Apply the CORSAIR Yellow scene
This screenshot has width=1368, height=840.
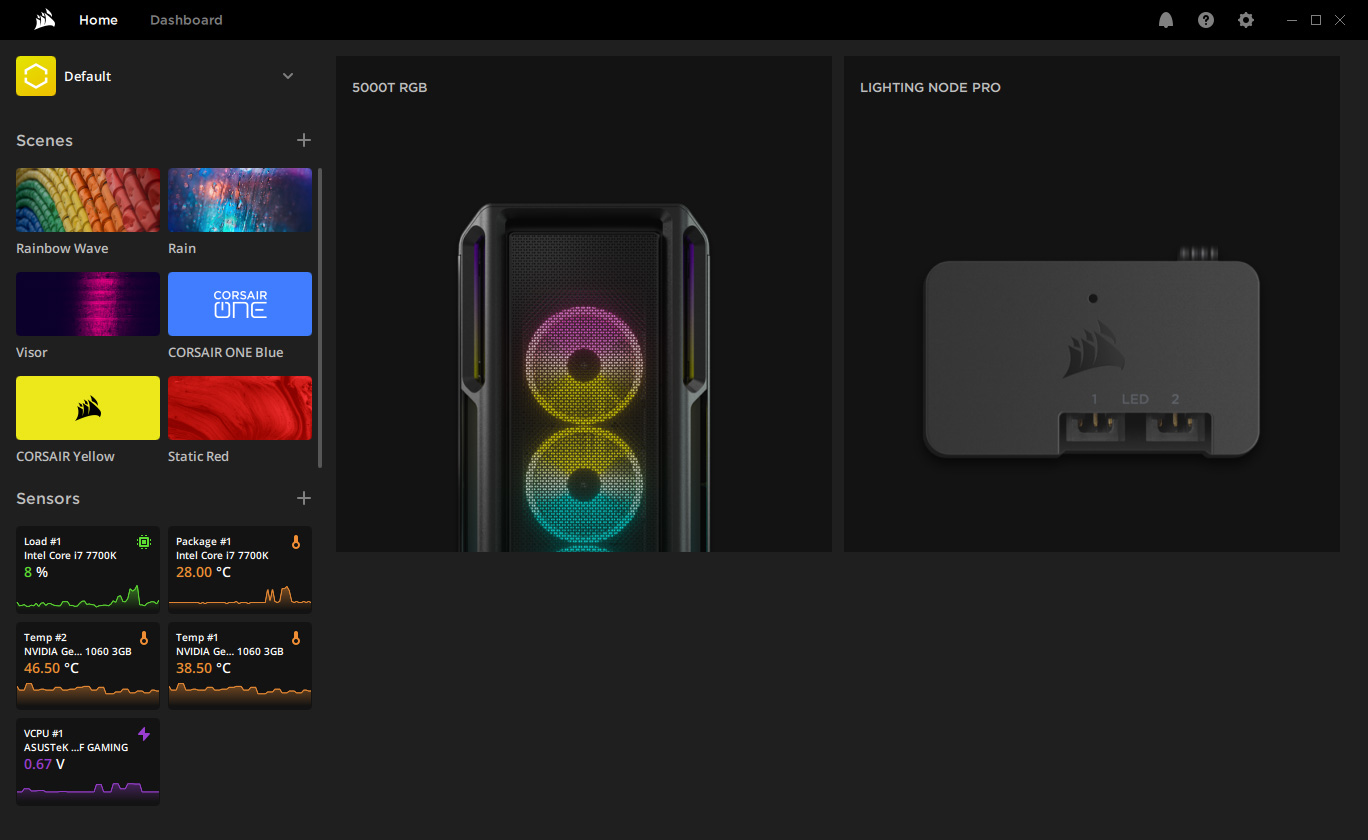point(88,408)
